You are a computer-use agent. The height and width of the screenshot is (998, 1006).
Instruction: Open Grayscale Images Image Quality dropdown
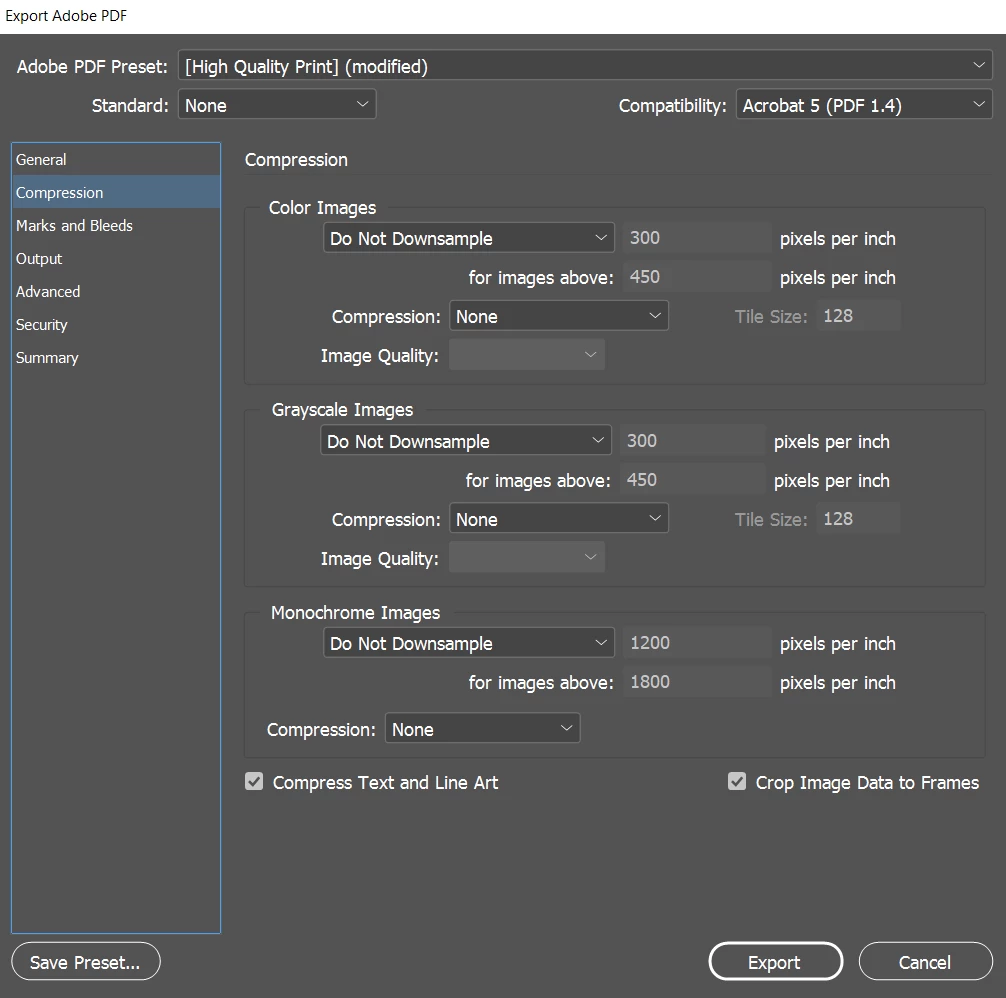point(527,557)
